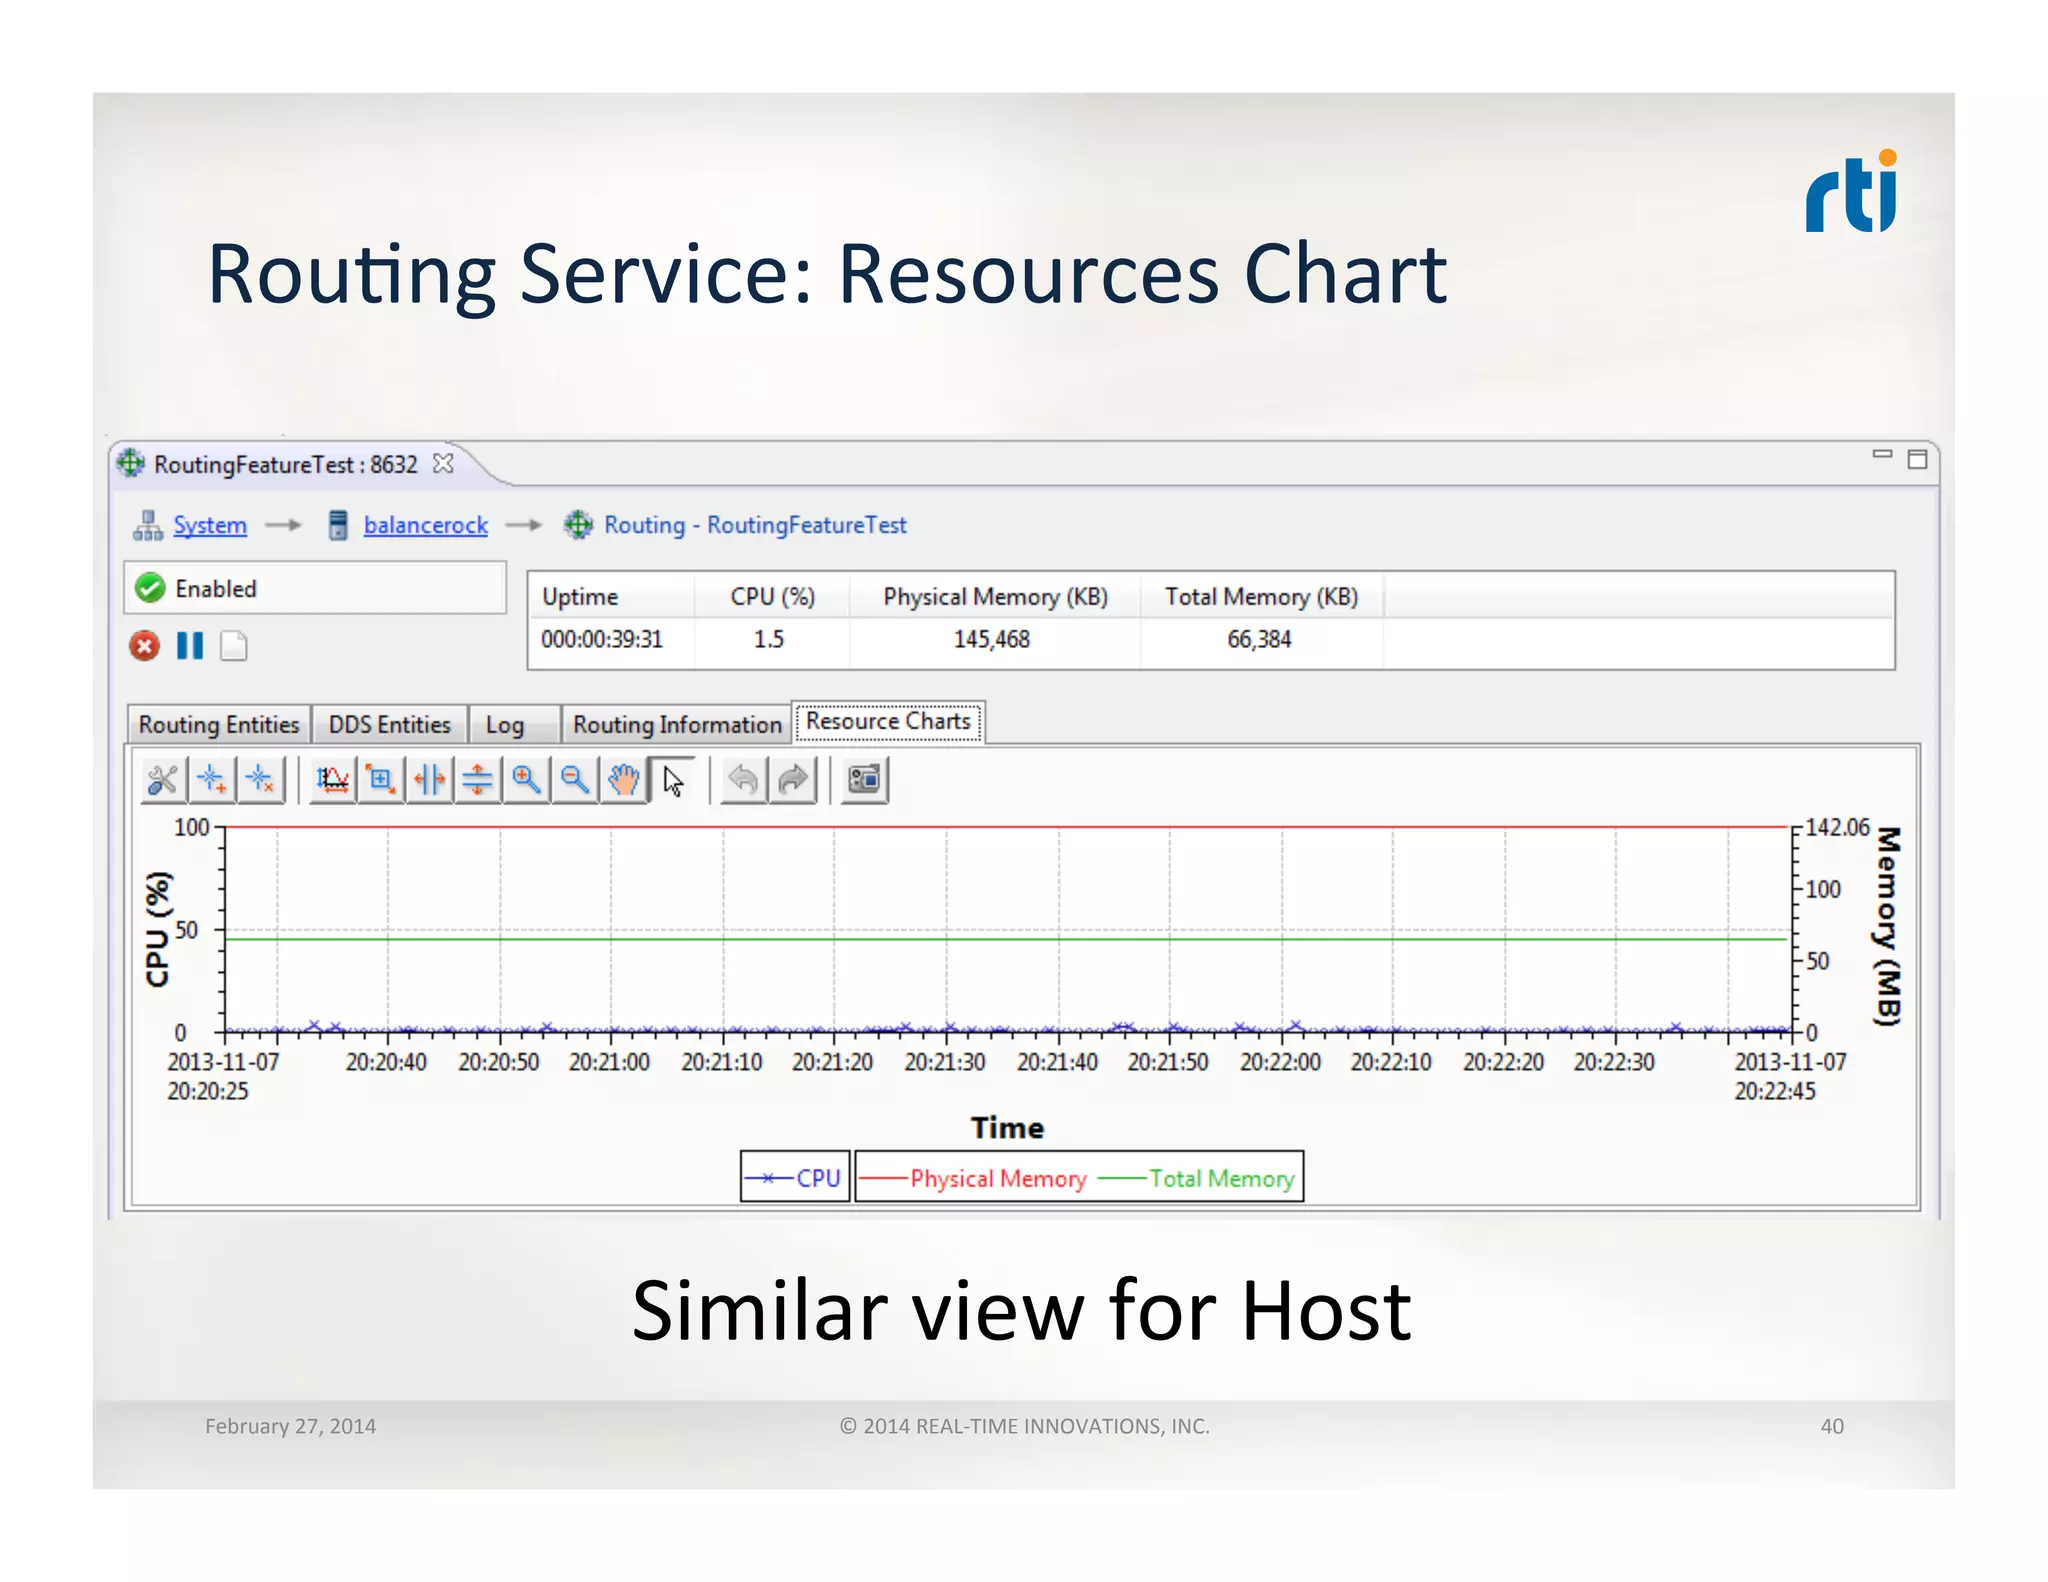The height and width of the screenshot is (1582, 2048).
Task: Click Routing - RoutingFeatureTest breadcrumb text
Action: tap(755, 525)
